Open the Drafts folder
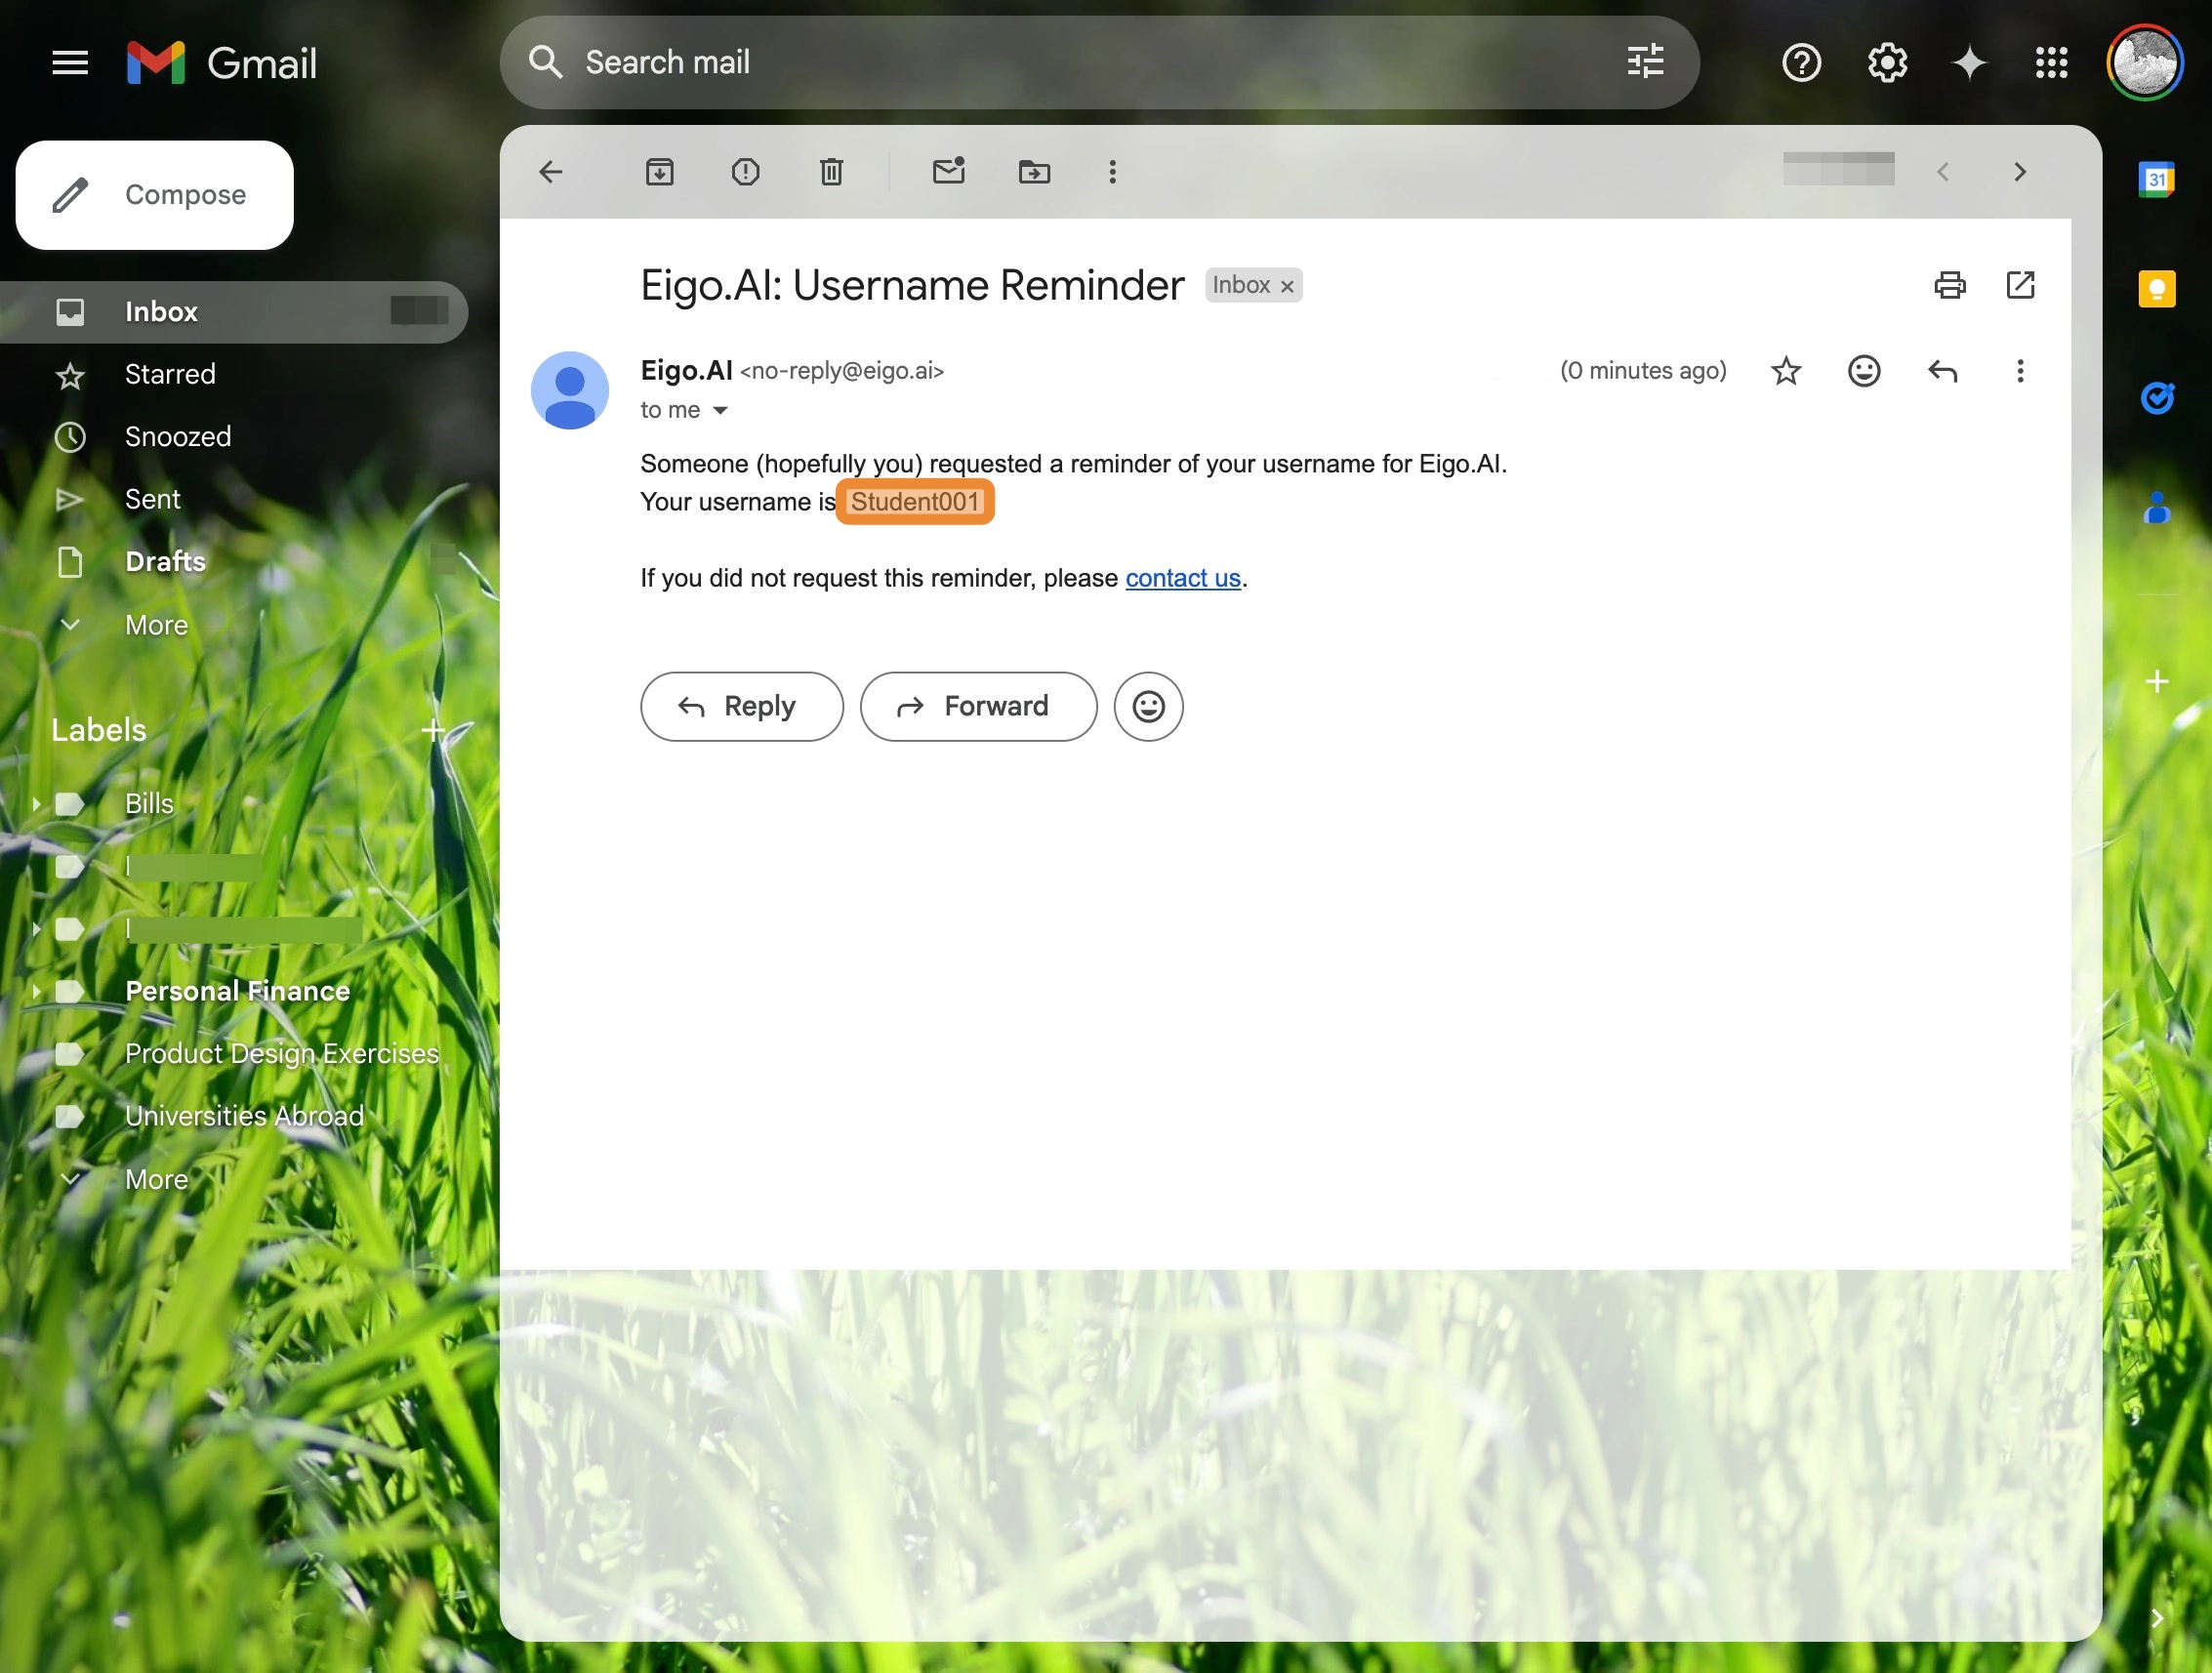The image size is (2212, 1673). [232, 562]
